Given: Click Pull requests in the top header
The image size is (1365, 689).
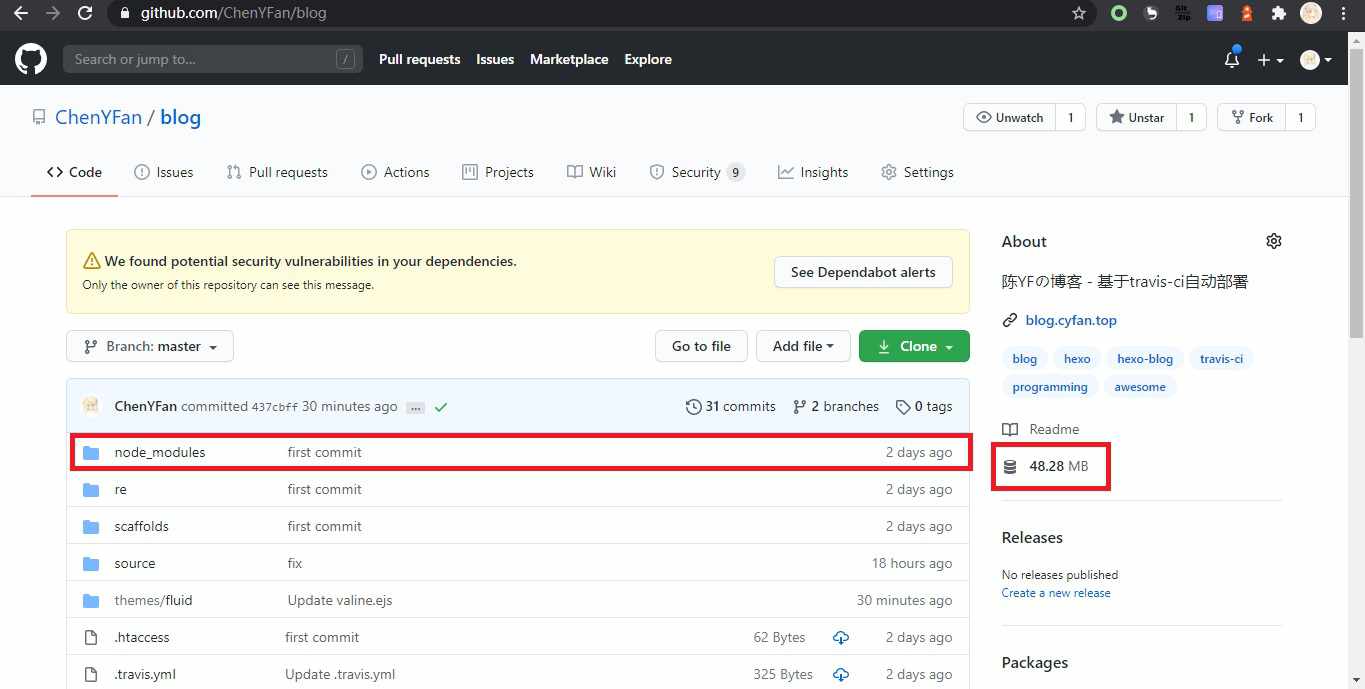Looking at the screenshot, I should coord(420,59).
